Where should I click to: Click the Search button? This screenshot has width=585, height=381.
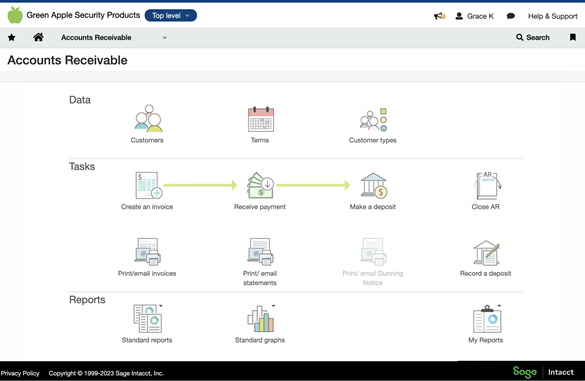[533, 37]
